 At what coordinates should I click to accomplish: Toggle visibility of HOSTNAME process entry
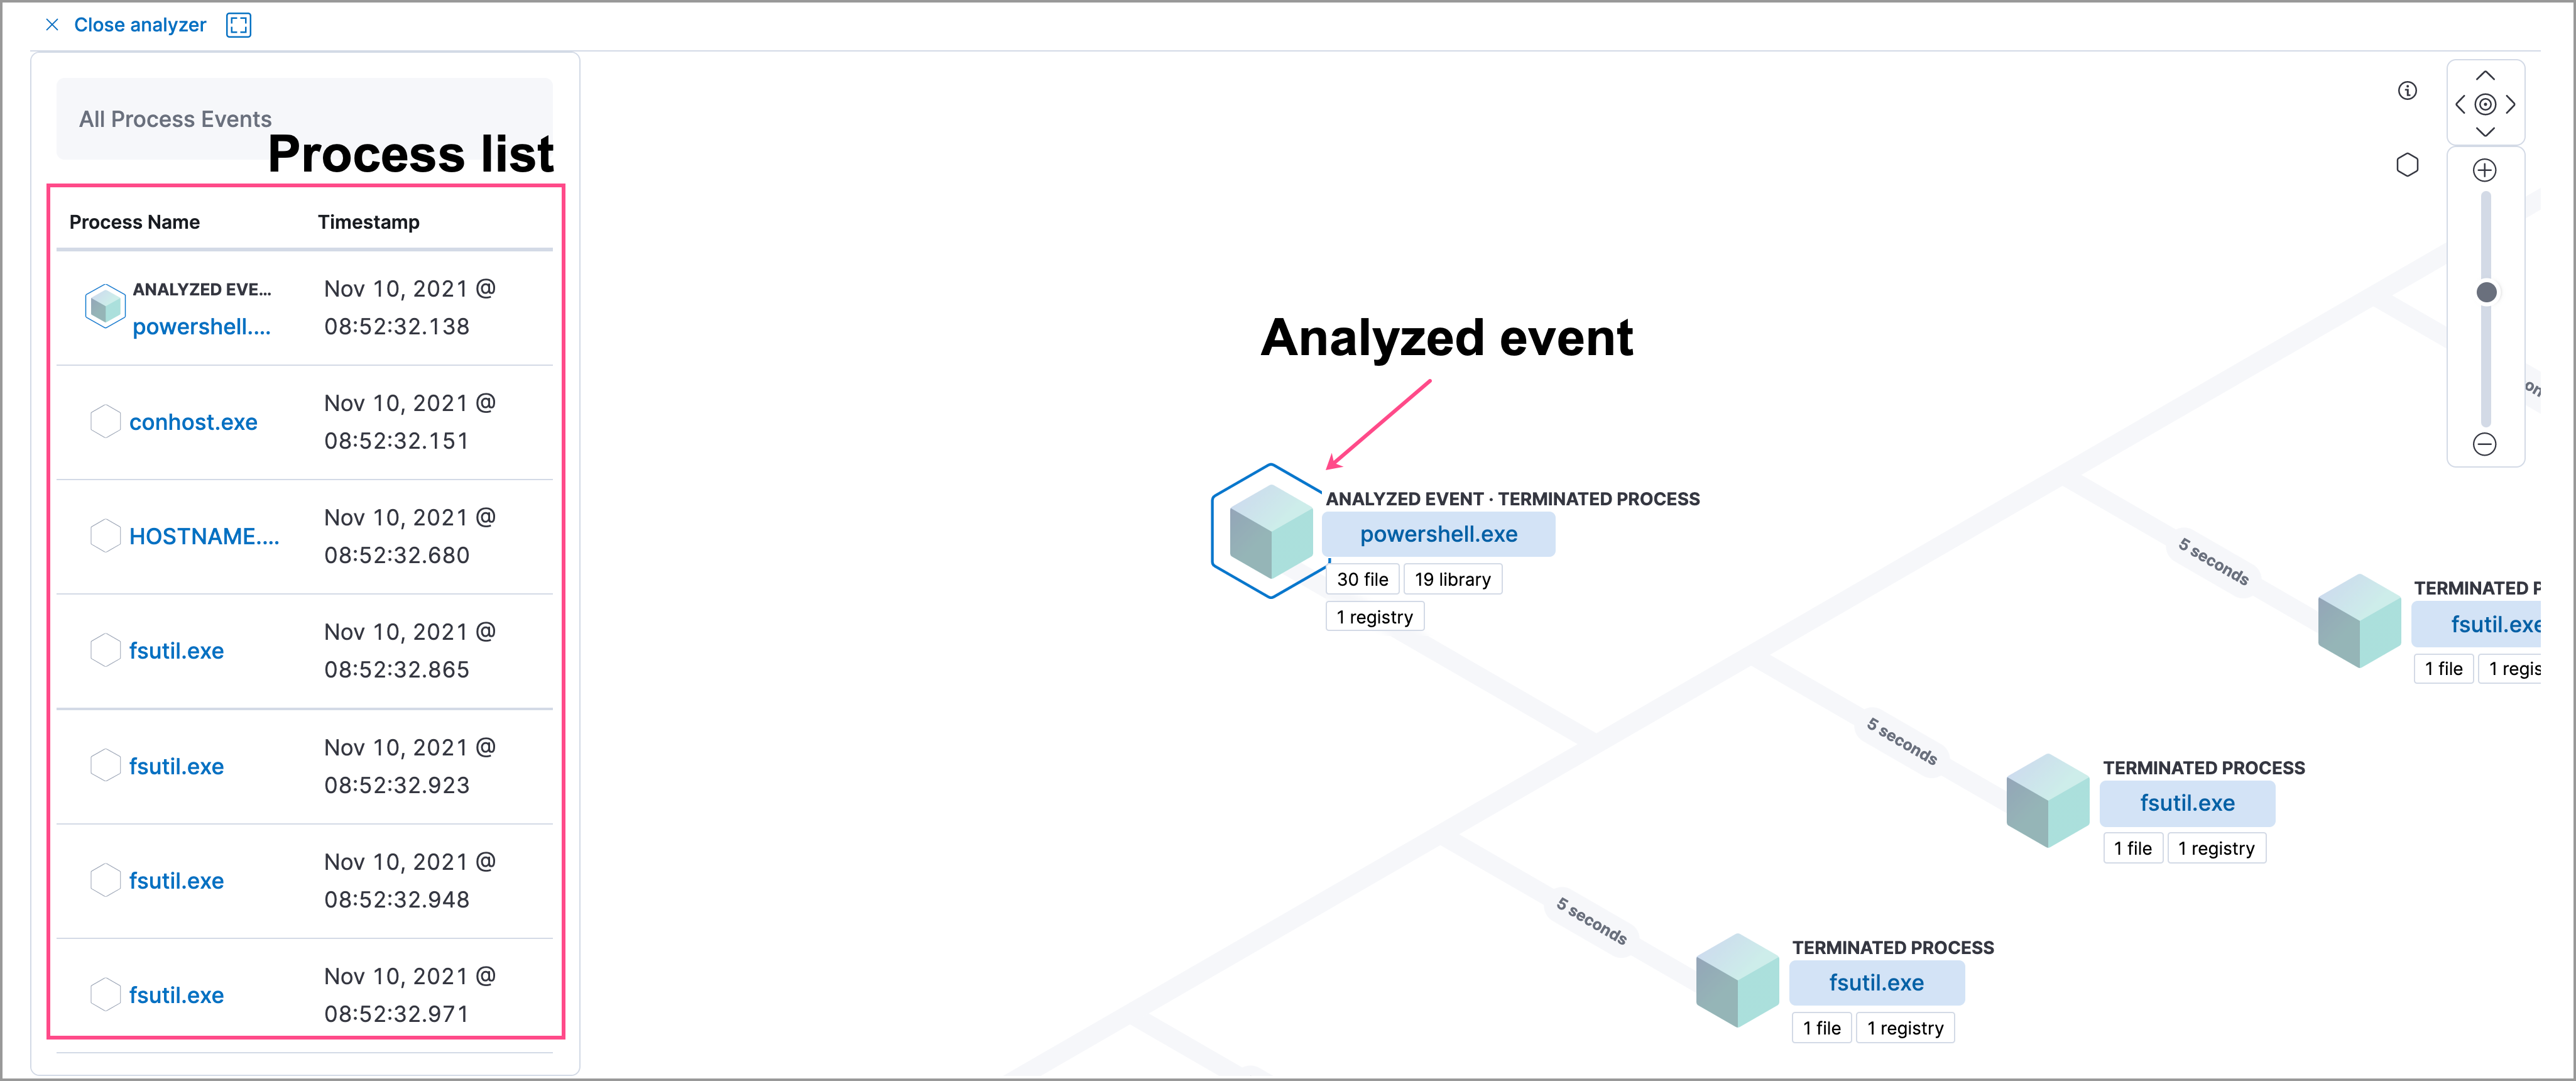(102, 537)
